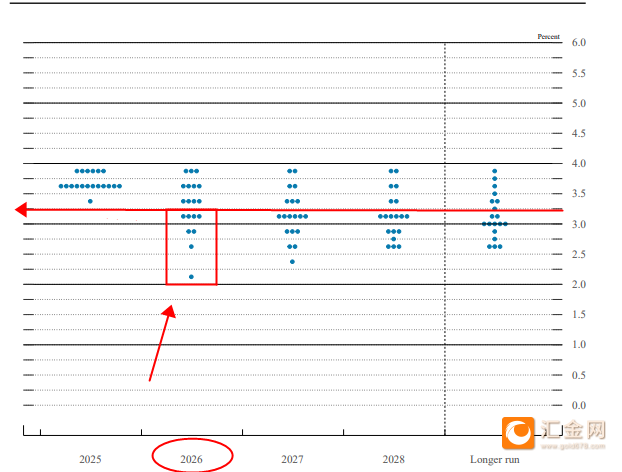Click the 2.0 y-axis value
This screenshot has width=622, height=472.
tap(579, 284)
